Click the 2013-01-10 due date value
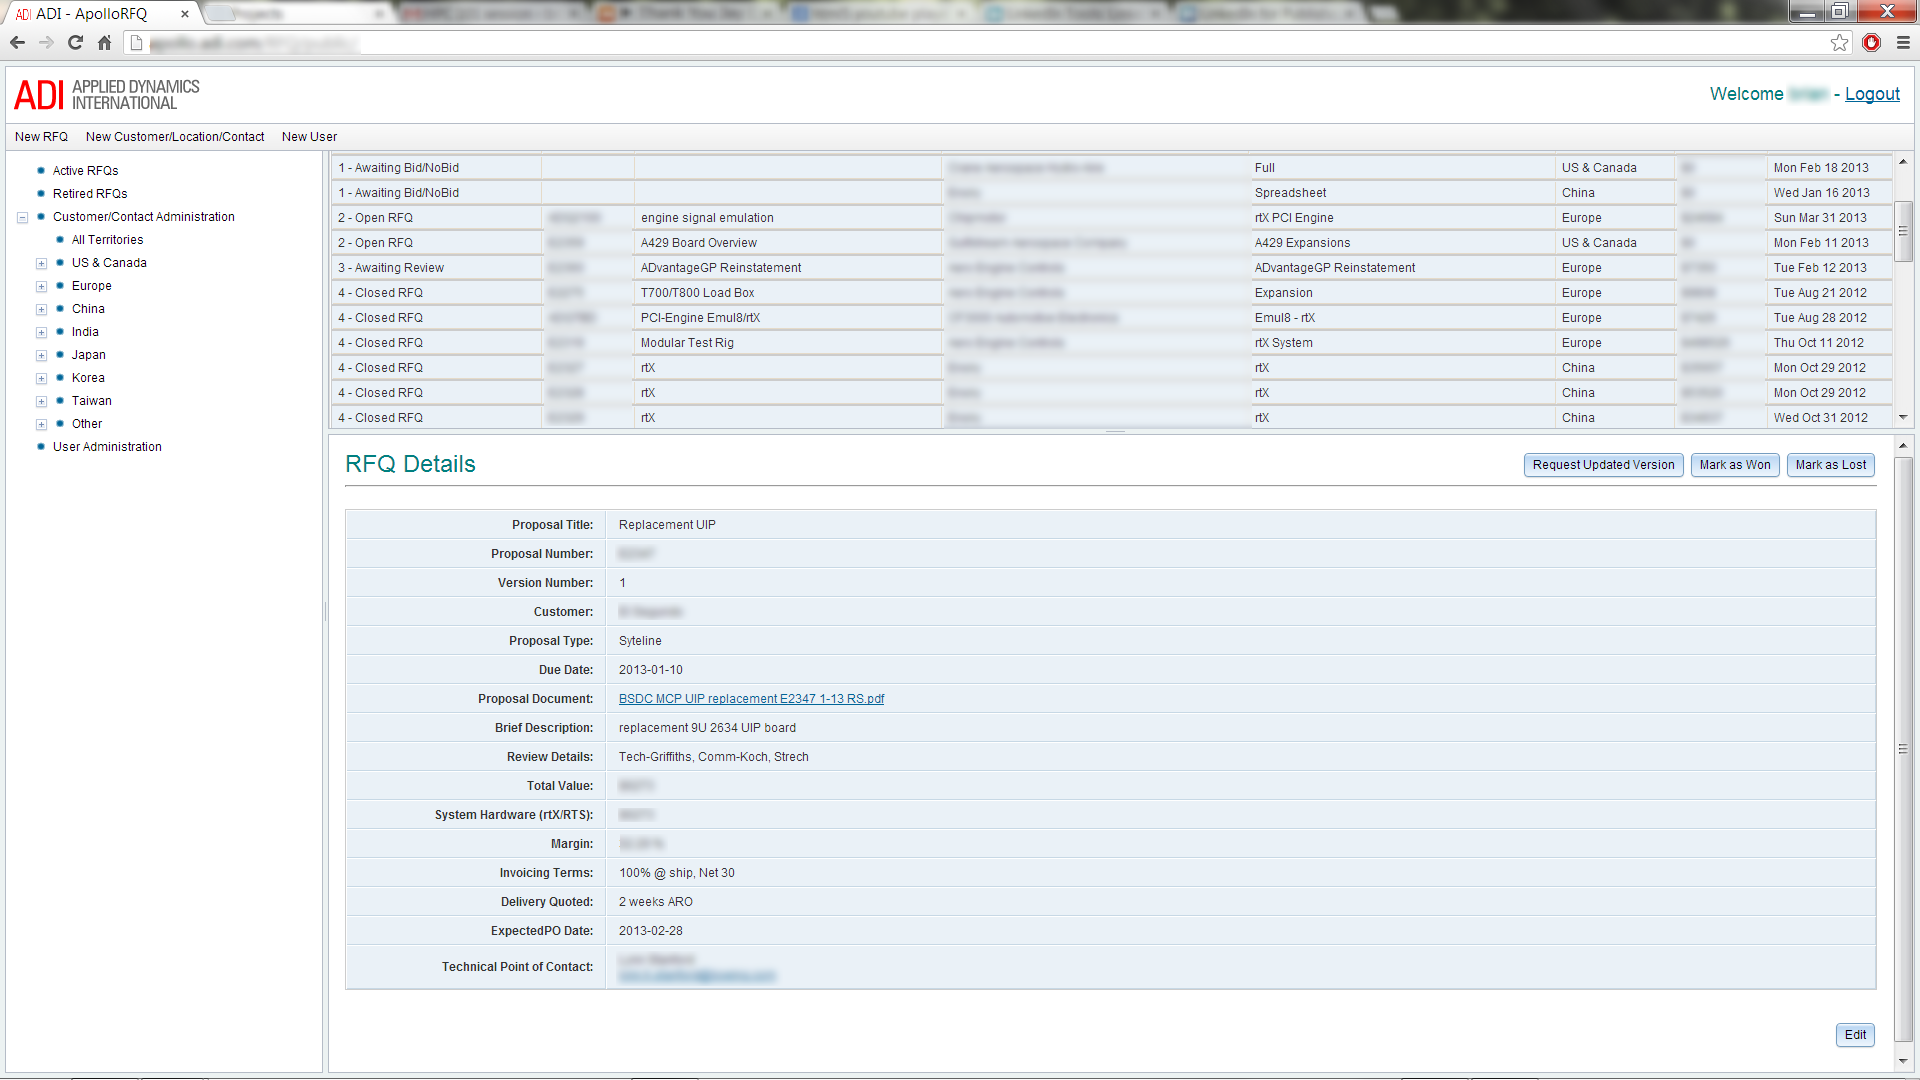 click(x=650, y=670)
